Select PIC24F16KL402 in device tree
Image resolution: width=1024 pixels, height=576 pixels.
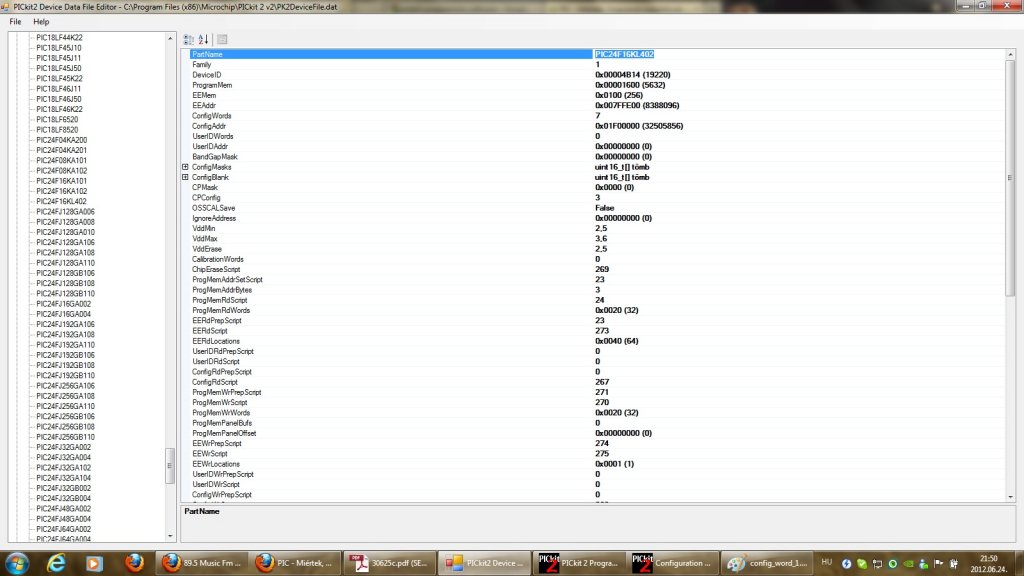coord(61,201)
